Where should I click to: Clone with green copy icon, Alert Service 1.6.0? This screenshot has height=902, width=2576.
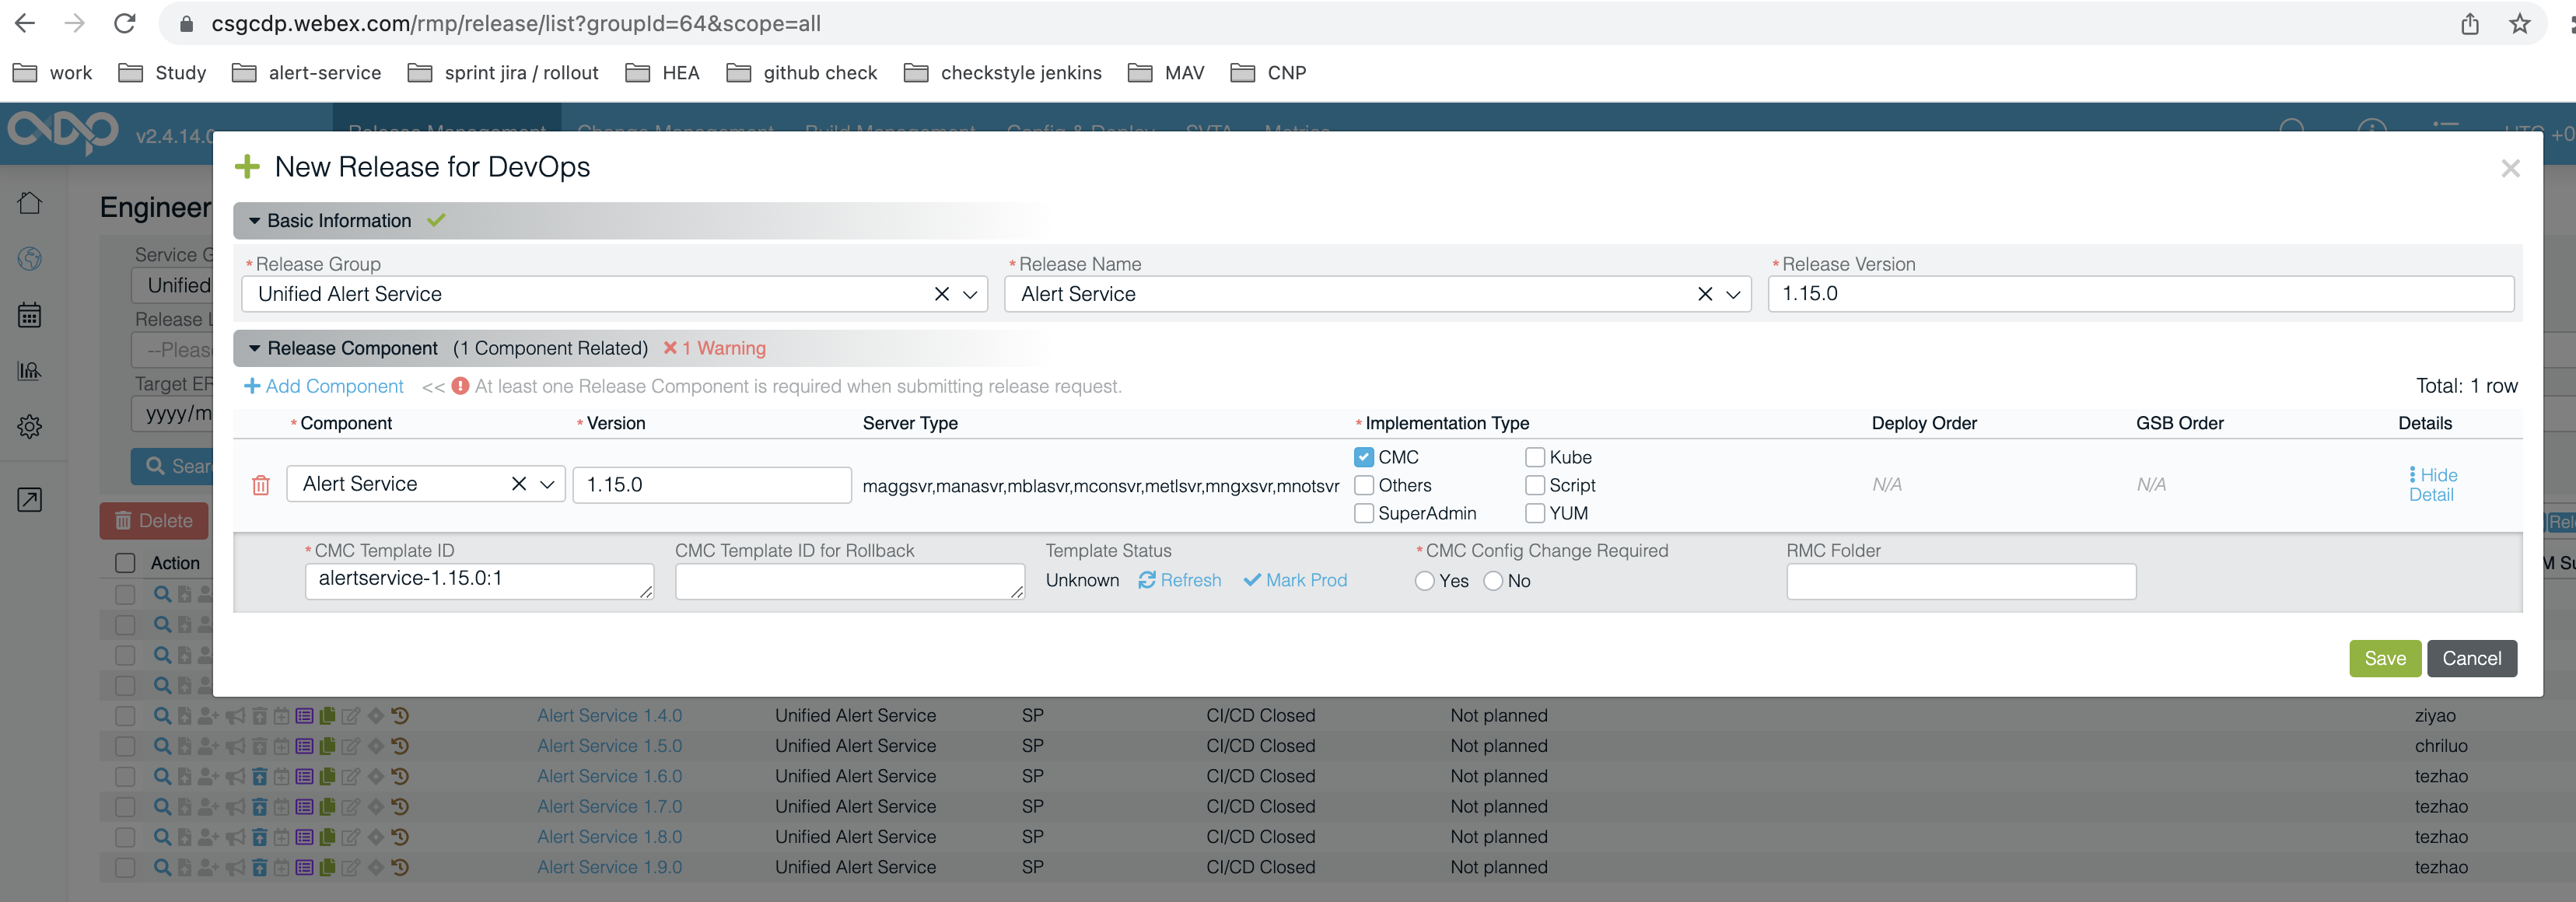tap(327, 776)
